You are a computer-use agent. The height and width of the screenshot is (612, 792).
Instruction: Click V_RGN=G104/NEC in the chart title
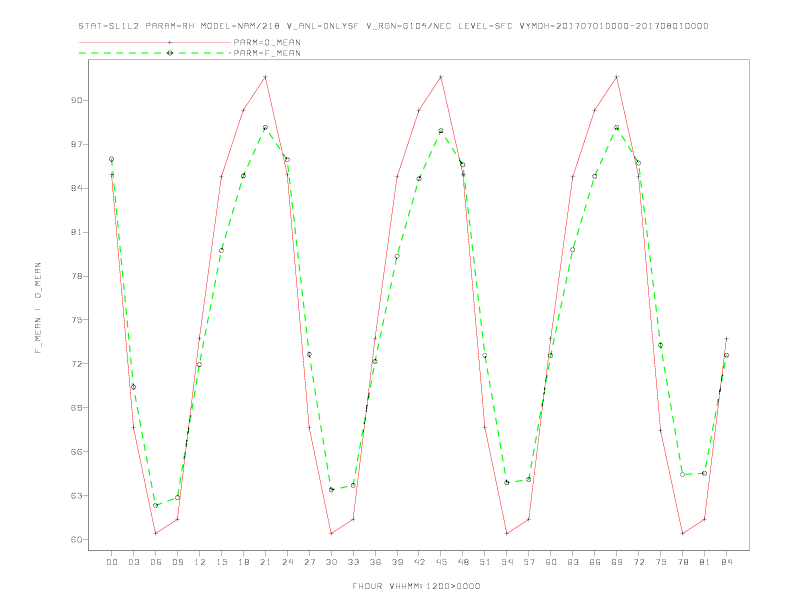coord(409,26)
